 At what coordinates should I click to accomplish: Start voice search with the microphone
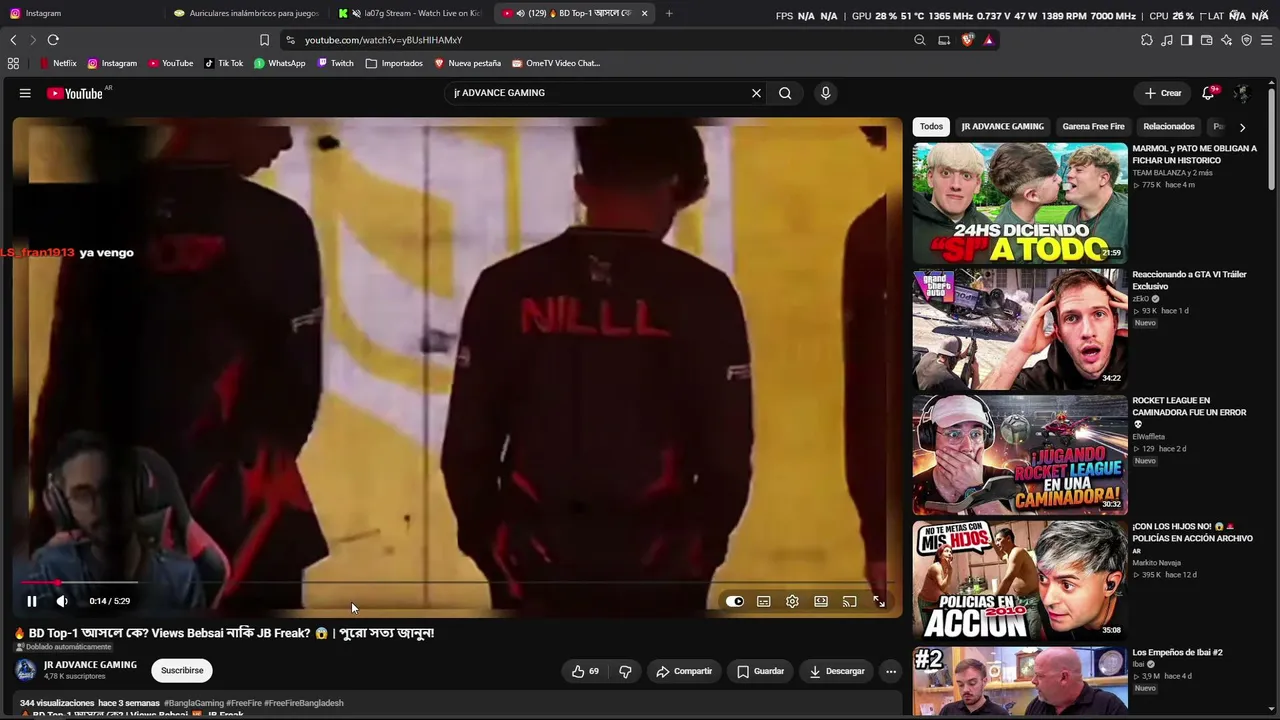(825, 93)
